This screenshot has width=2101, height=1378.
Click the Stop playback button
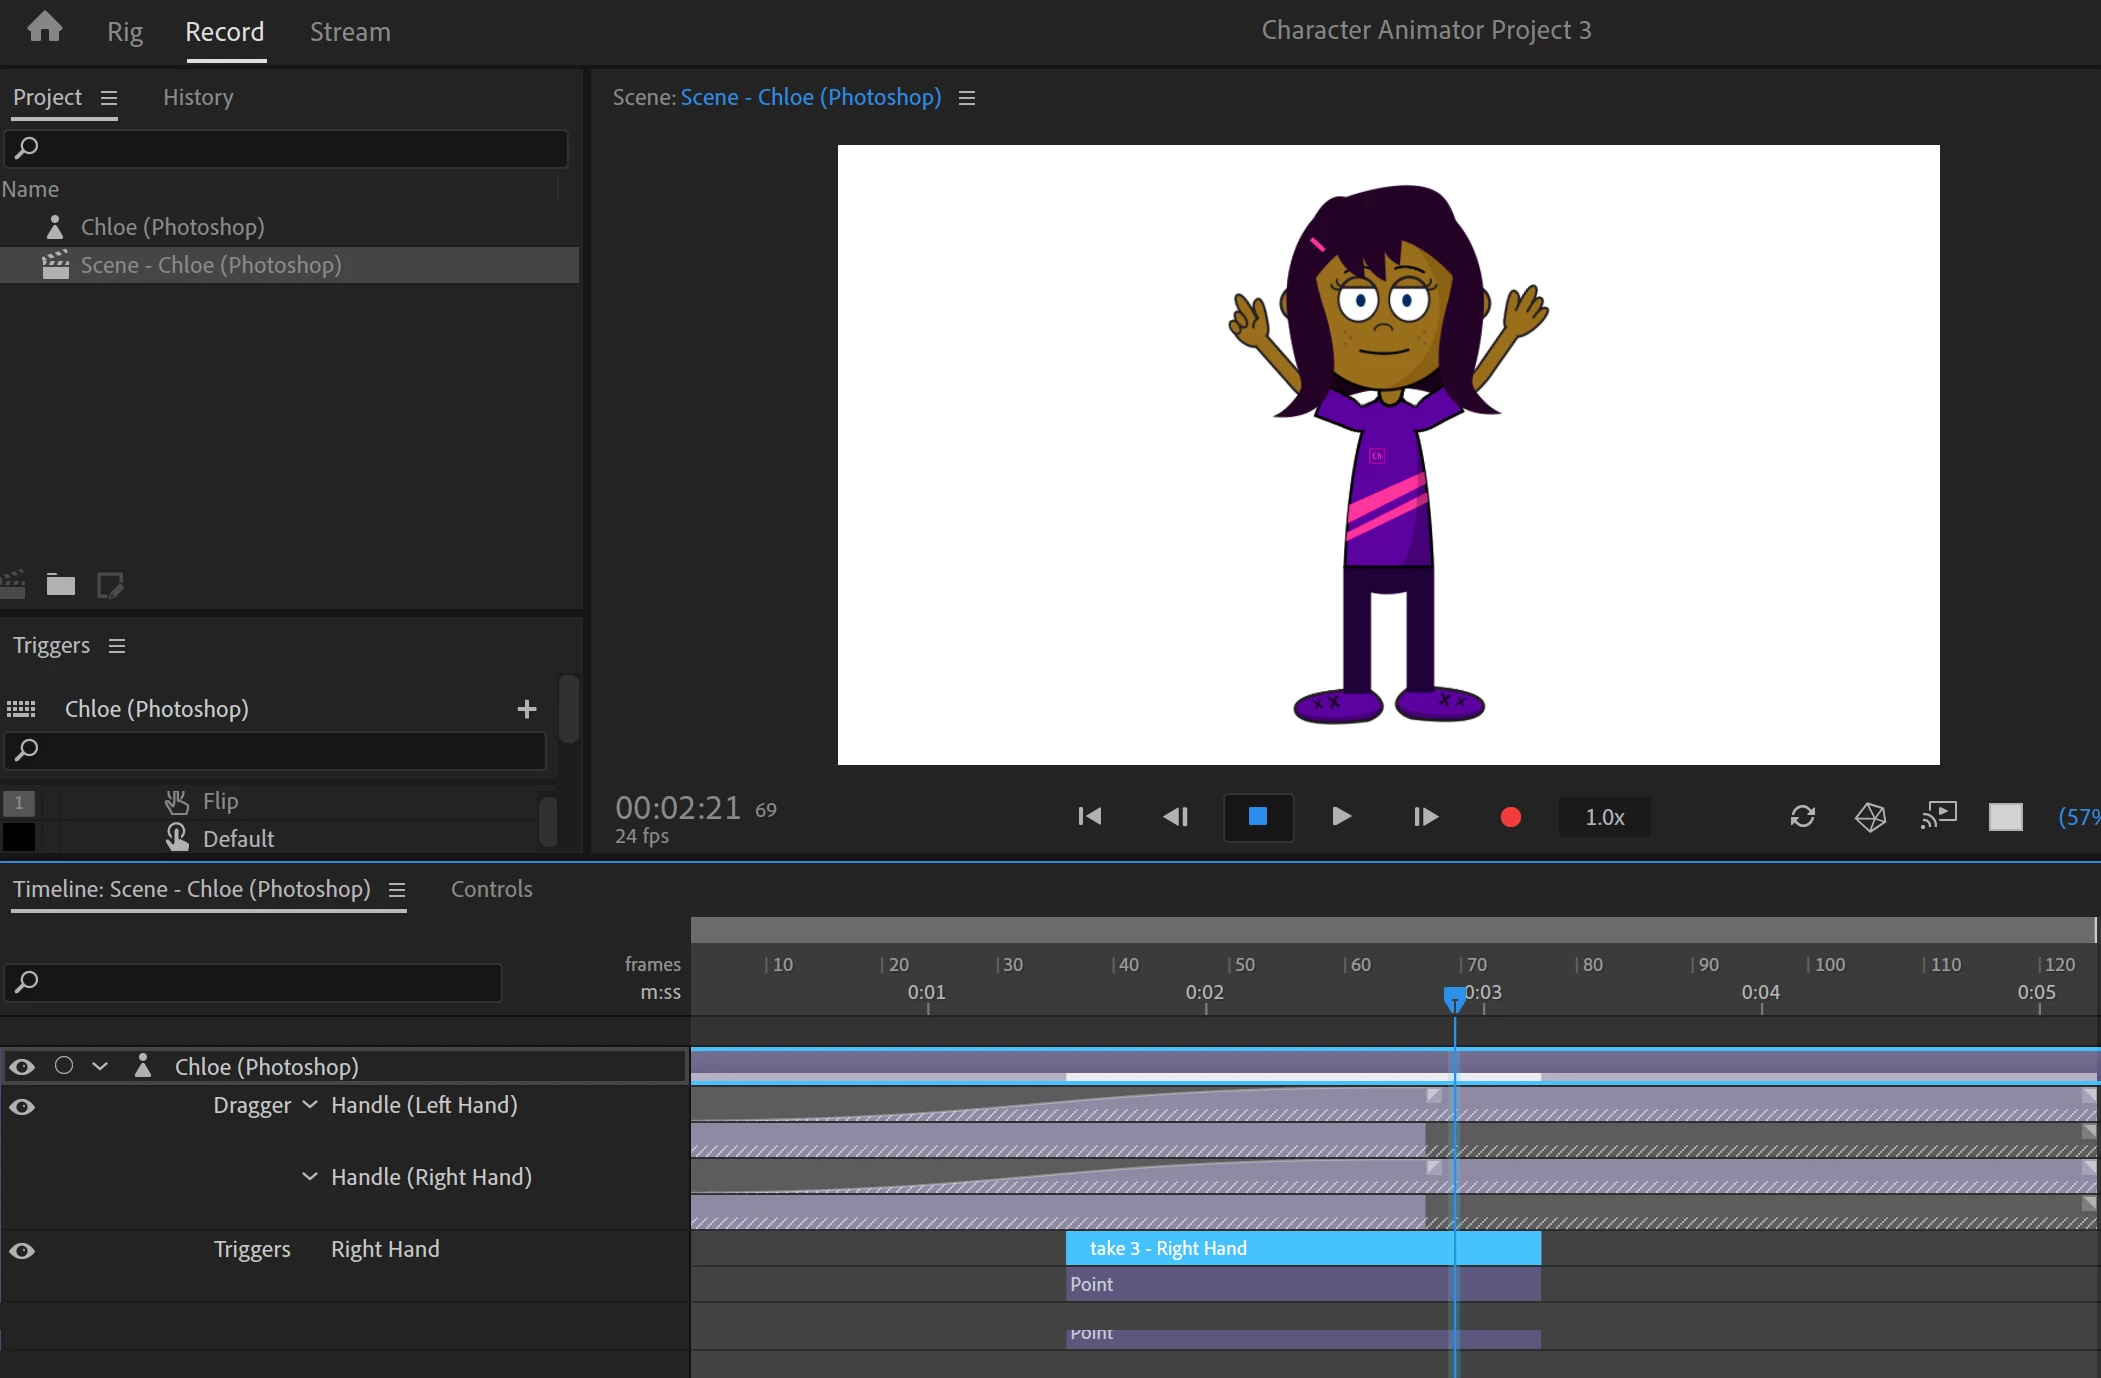click(1258, 817)
